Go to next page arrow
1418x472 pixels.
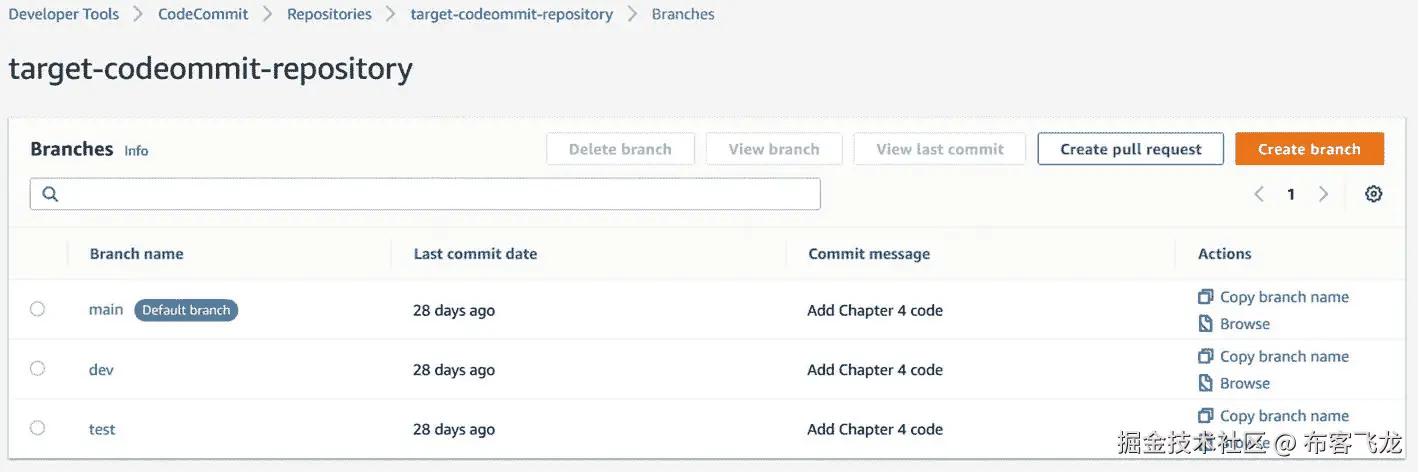tap(1323, 194)
